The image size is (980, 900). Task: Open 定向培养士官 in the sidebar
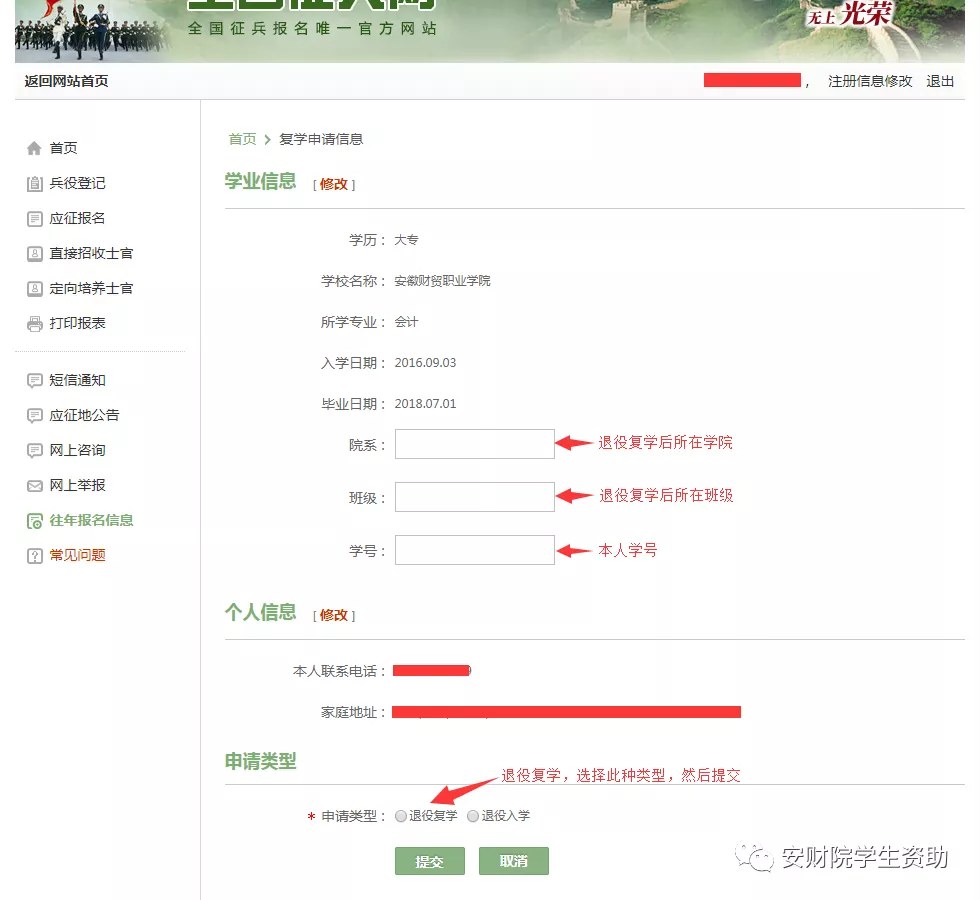pyautogui.click(x=91, y=288)
